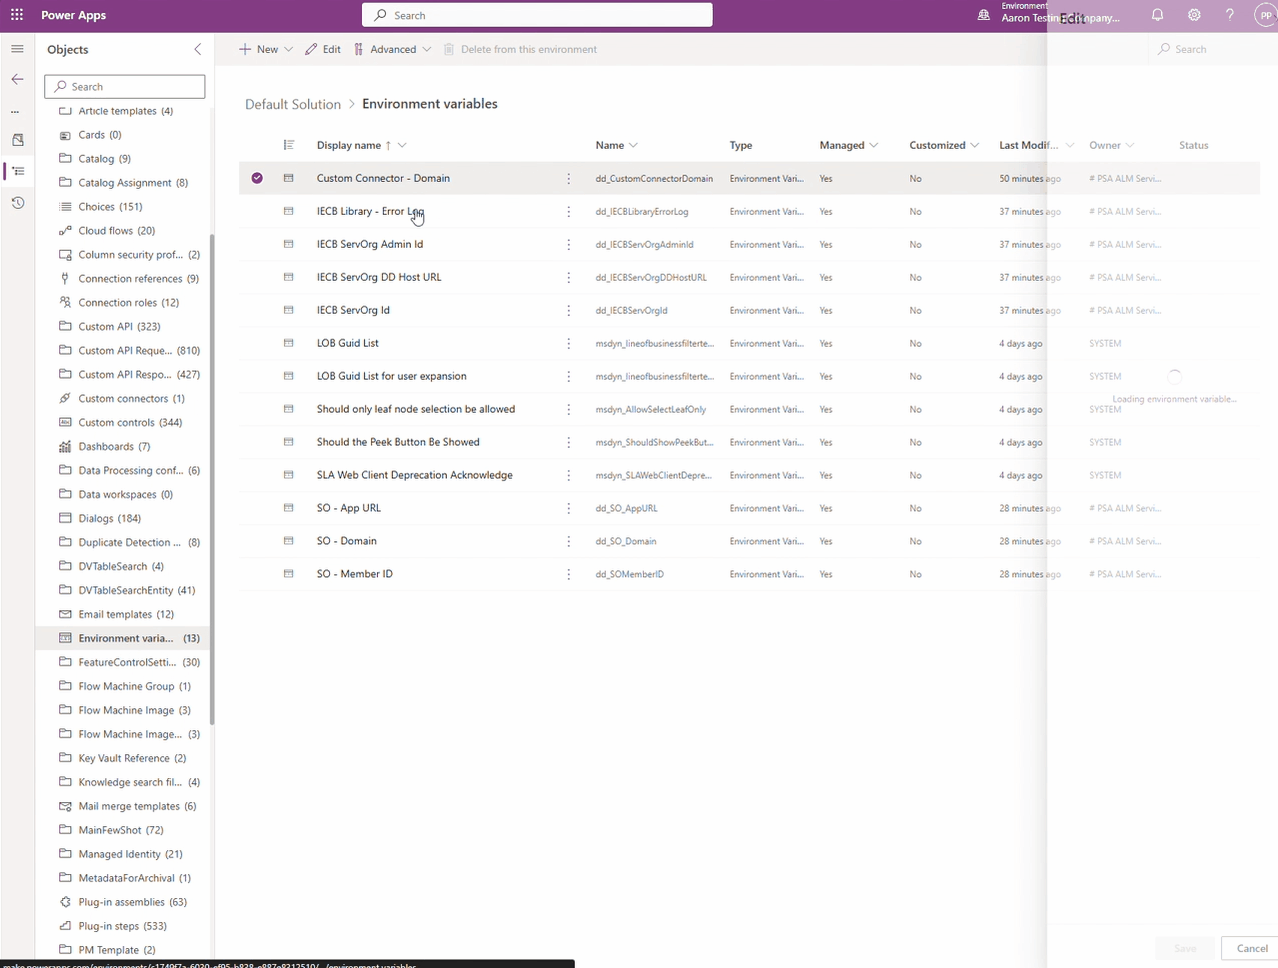Open notifications bell icon
The image size is (1278, 968).
pyautogui.click(x=1157, y=15)
